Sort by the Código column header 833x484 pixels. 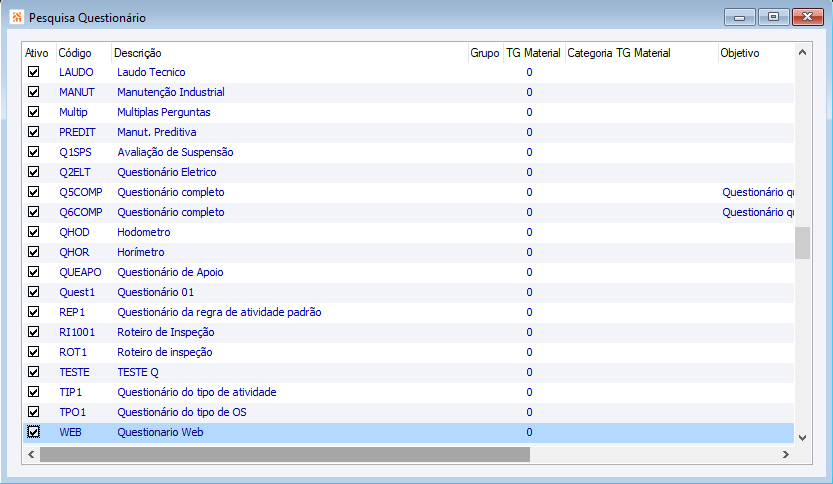[x=83, y=53]
